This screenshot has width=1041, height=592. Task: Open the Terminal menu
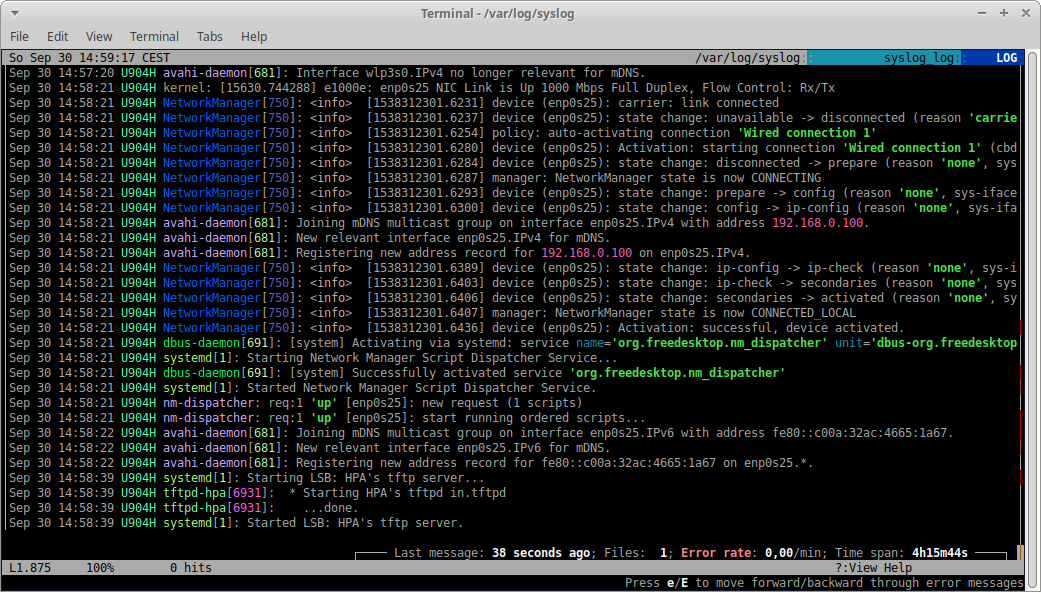(154, 36)
